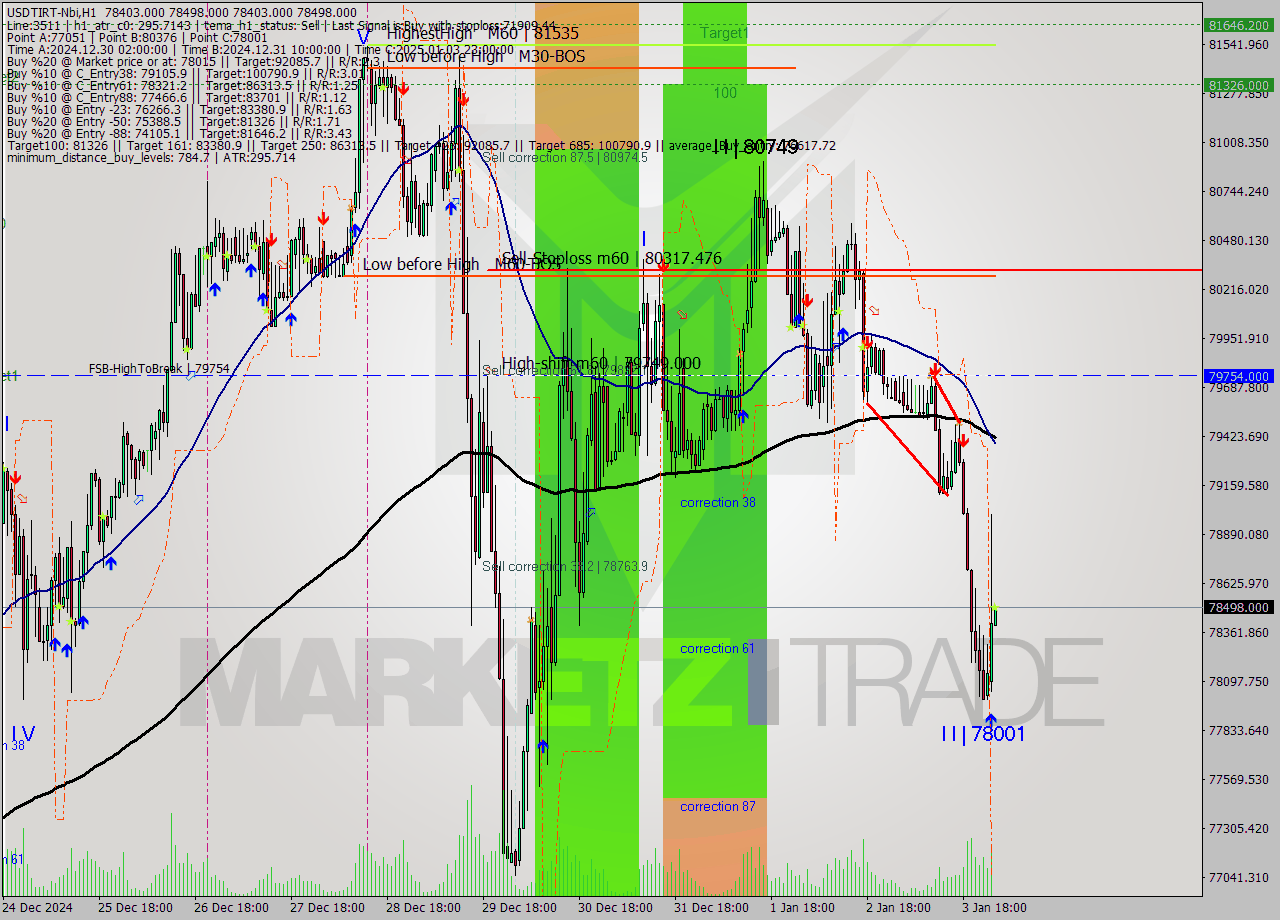Viewport: 1280px width, 920px height.
Task: Select the High-shift m60 | 79740.000 label
Action: [x=601, y=364]
